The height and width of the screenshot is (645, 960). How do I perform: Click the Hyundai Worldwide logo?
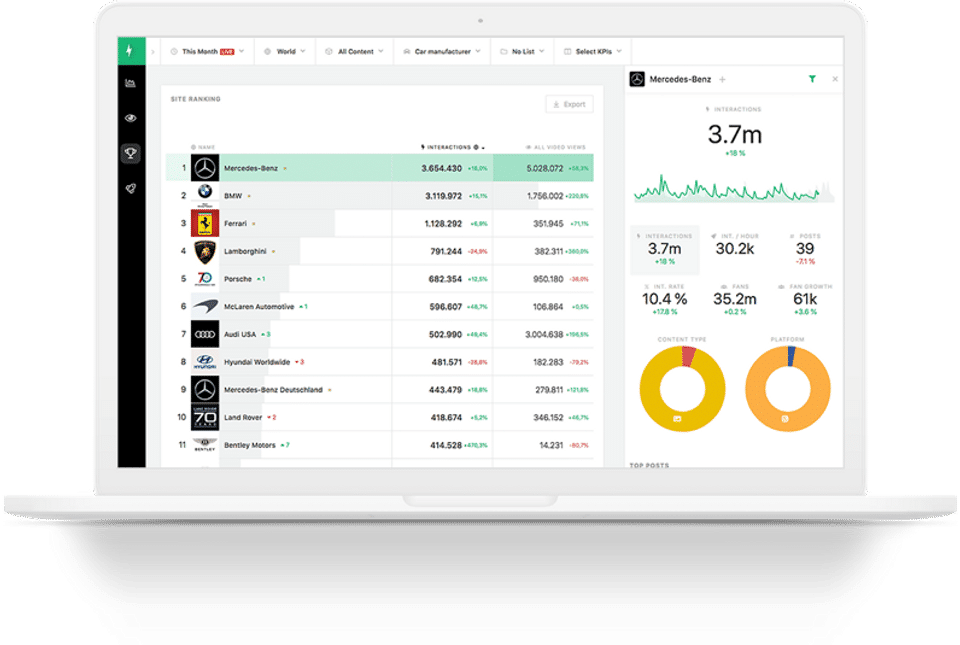204,362
